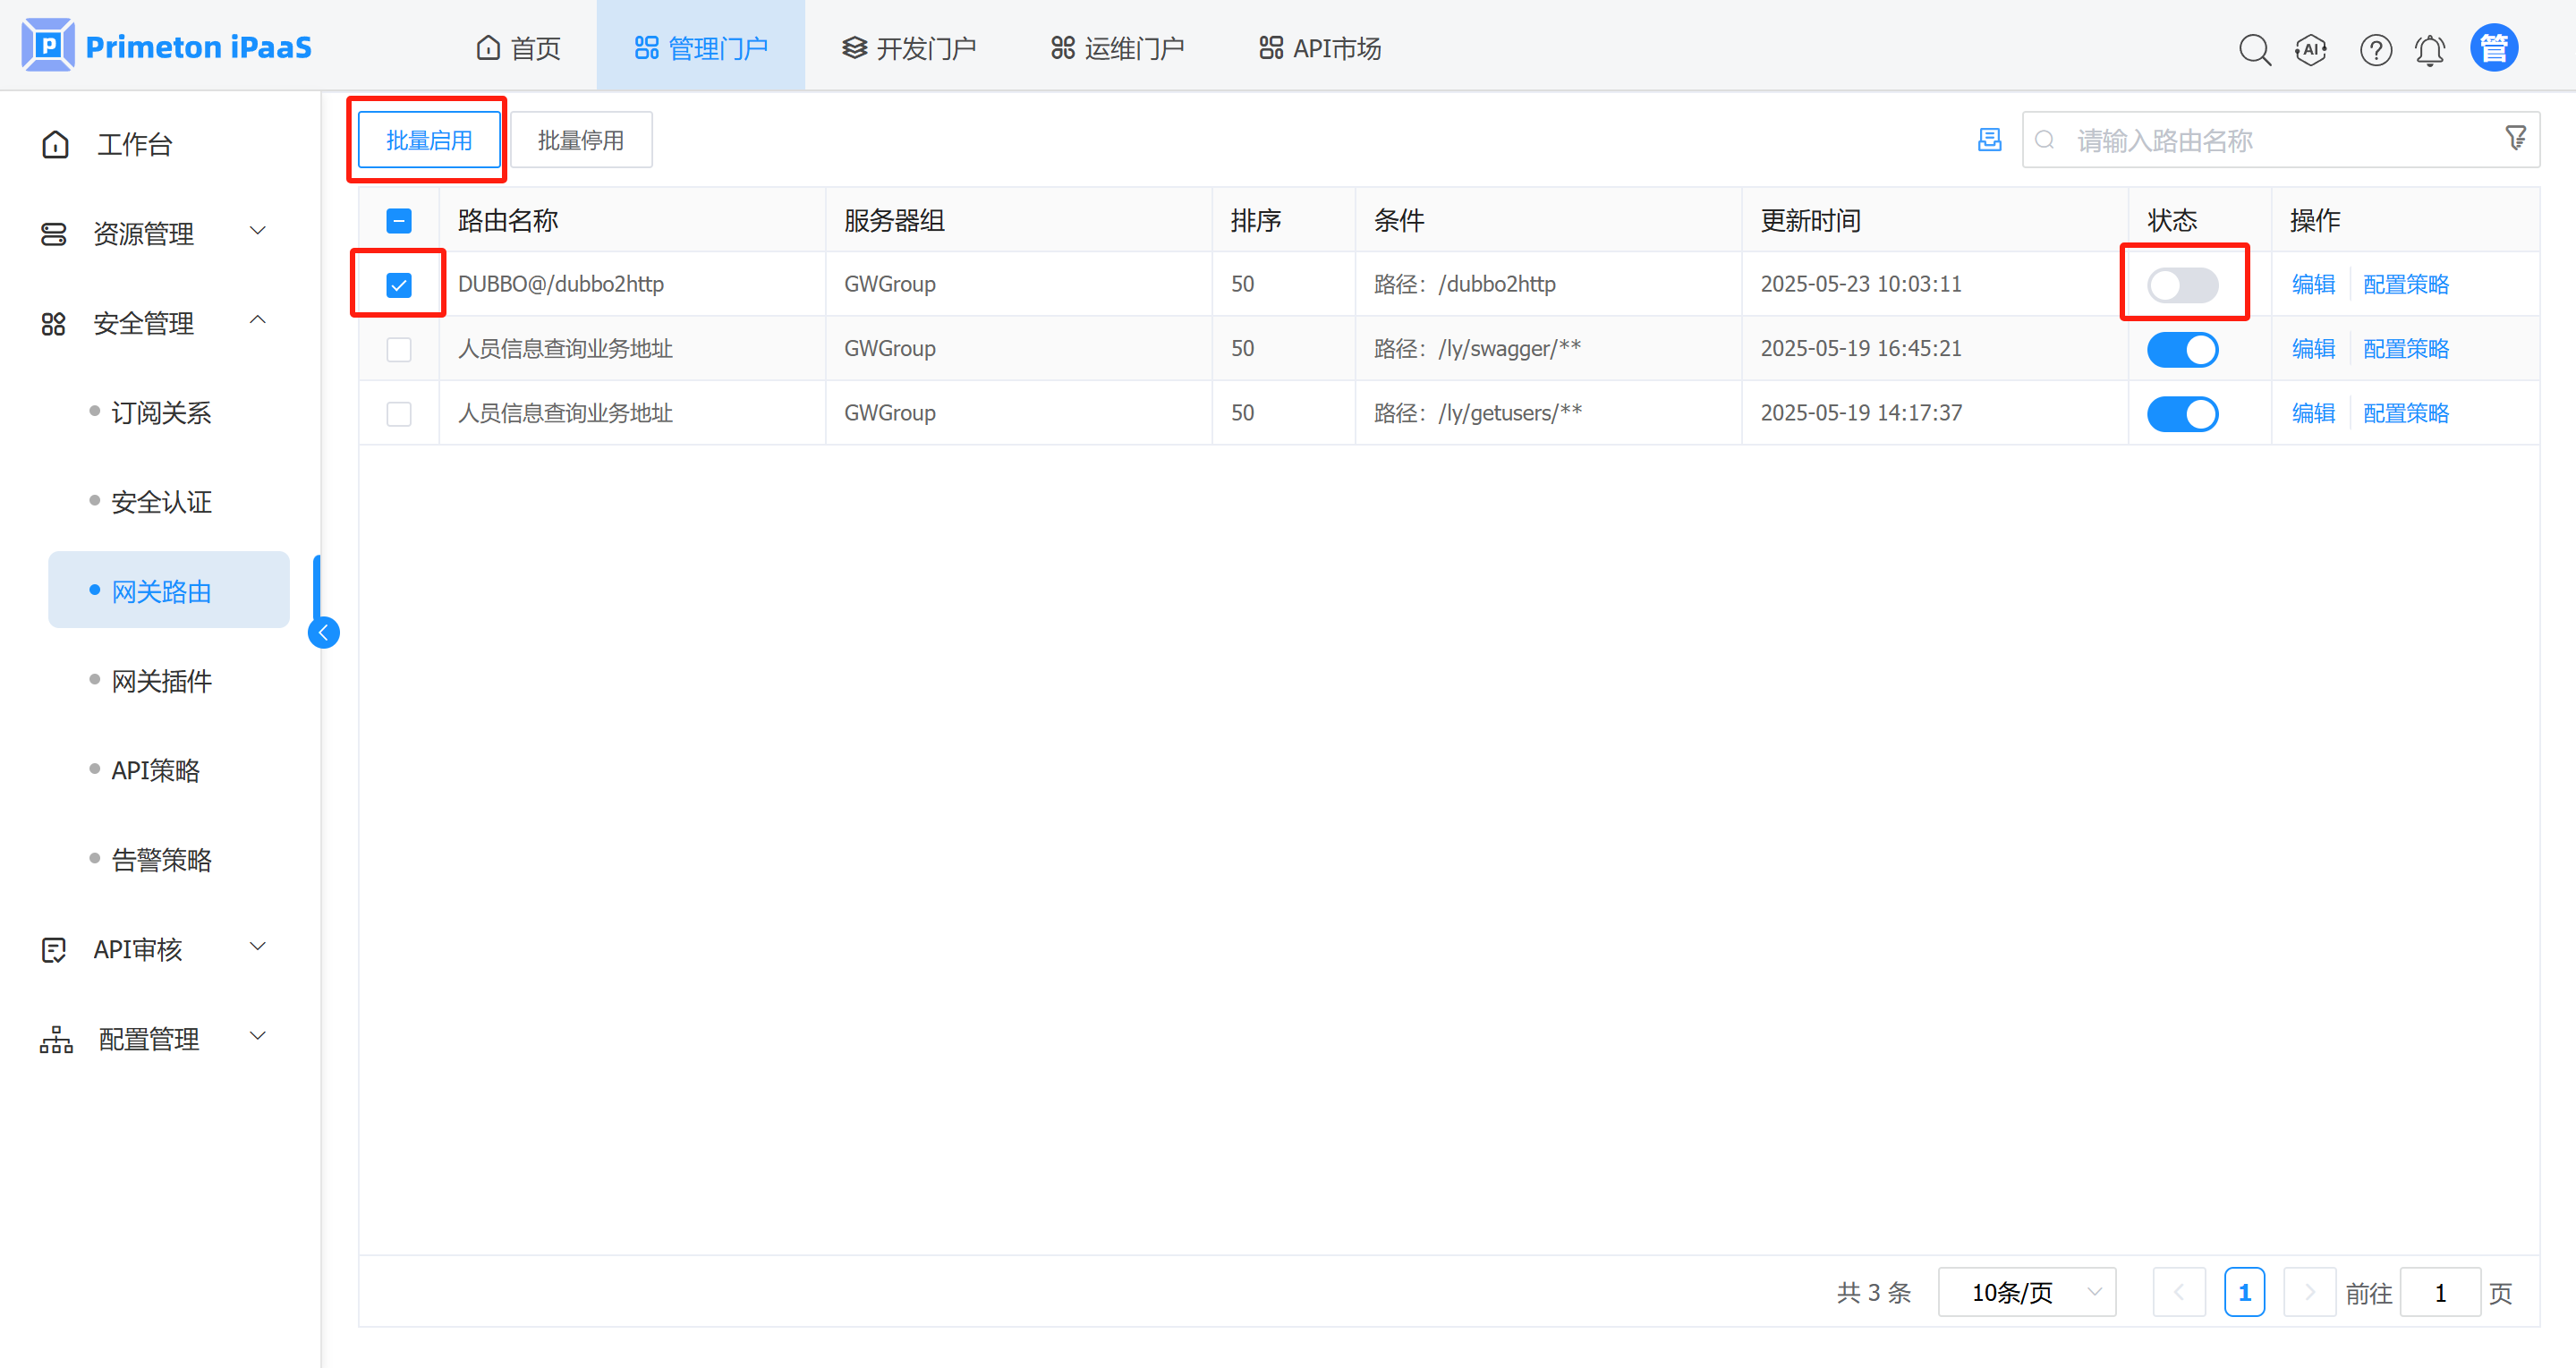Open the notification bell
The image size is (2576, 1368).
point(2430,49)
